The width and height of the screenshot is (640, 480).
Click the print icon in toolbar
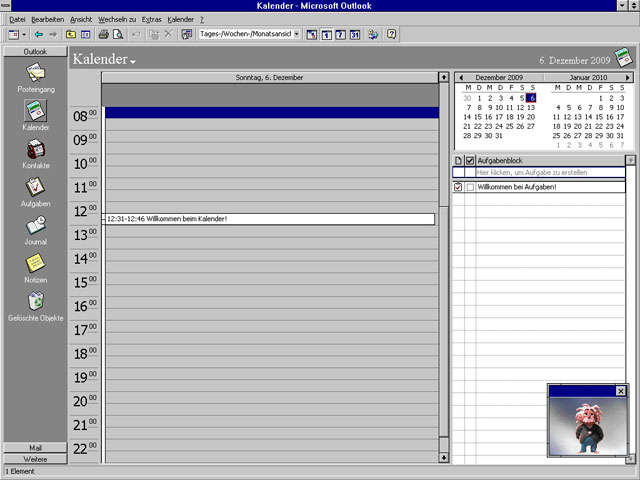tap(103, 34)
